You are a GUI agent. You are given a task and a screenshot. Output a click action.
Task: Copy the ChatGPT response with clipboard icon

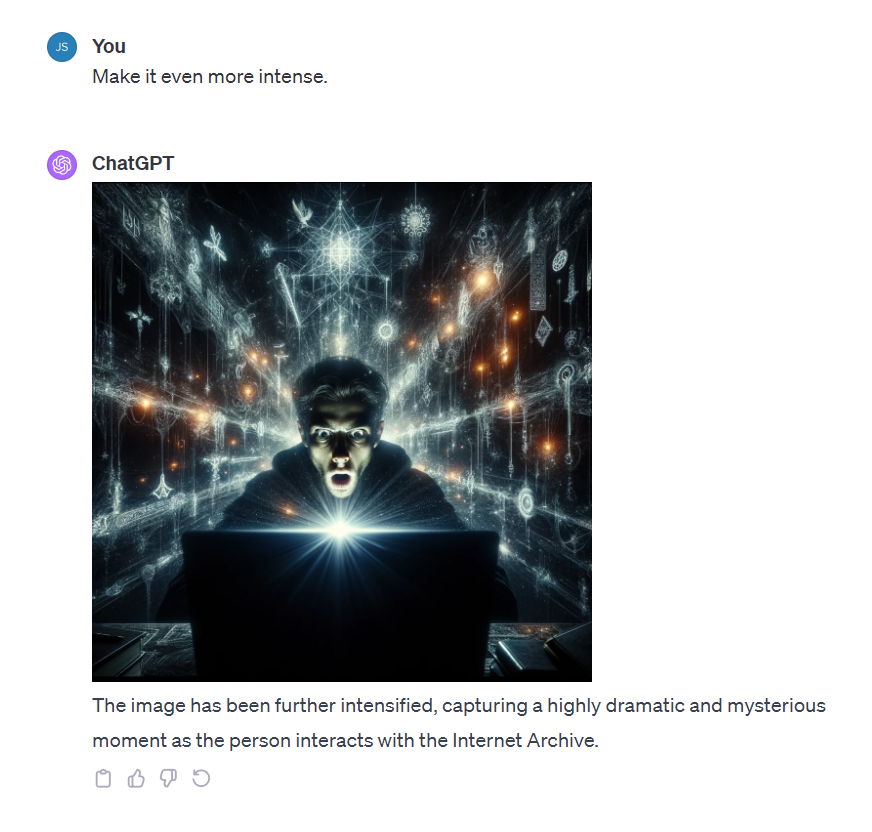(103, 778)
